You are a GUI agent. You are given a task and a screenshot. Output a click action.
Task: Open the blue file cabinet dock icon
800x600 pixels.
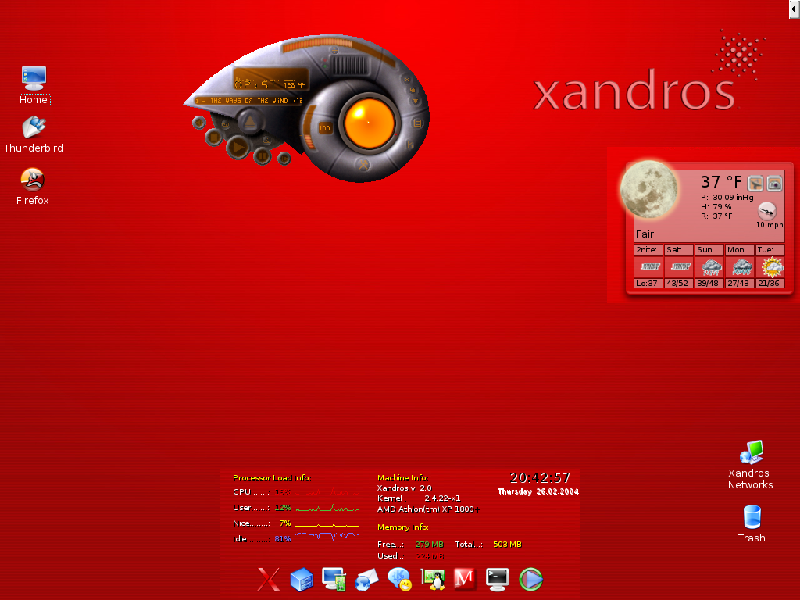pos(302,580)
